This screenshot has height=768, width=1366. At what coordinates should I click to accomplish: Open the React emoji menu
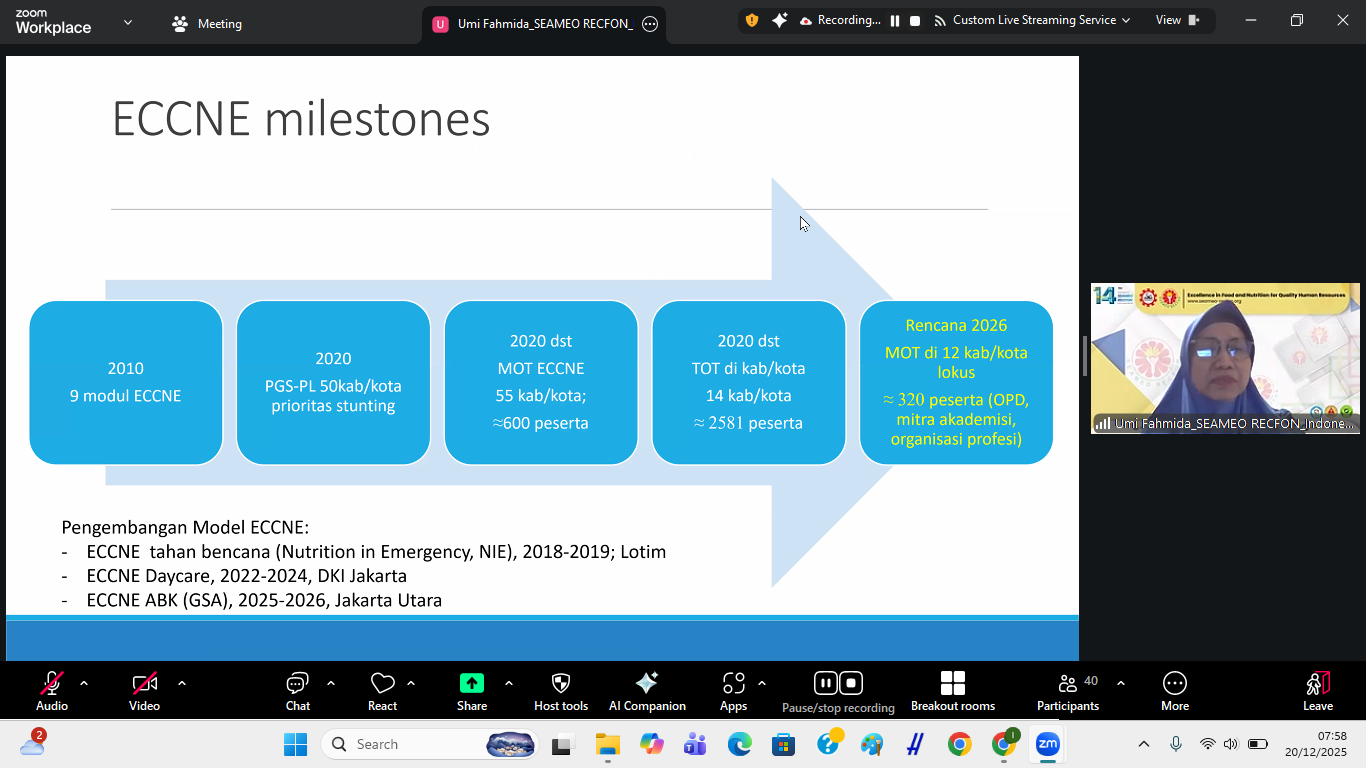(382, 690)
